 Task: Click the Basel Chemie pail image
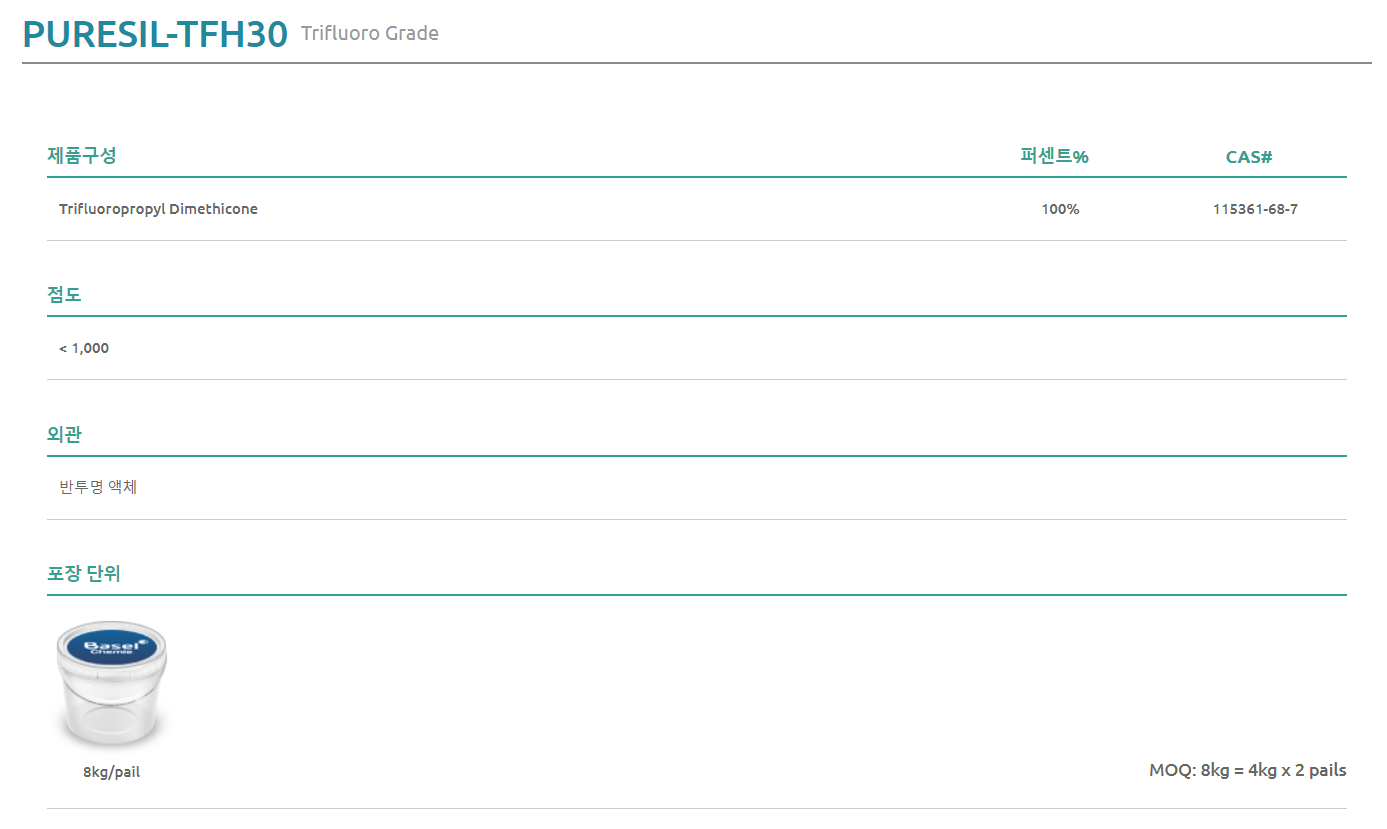111,684
